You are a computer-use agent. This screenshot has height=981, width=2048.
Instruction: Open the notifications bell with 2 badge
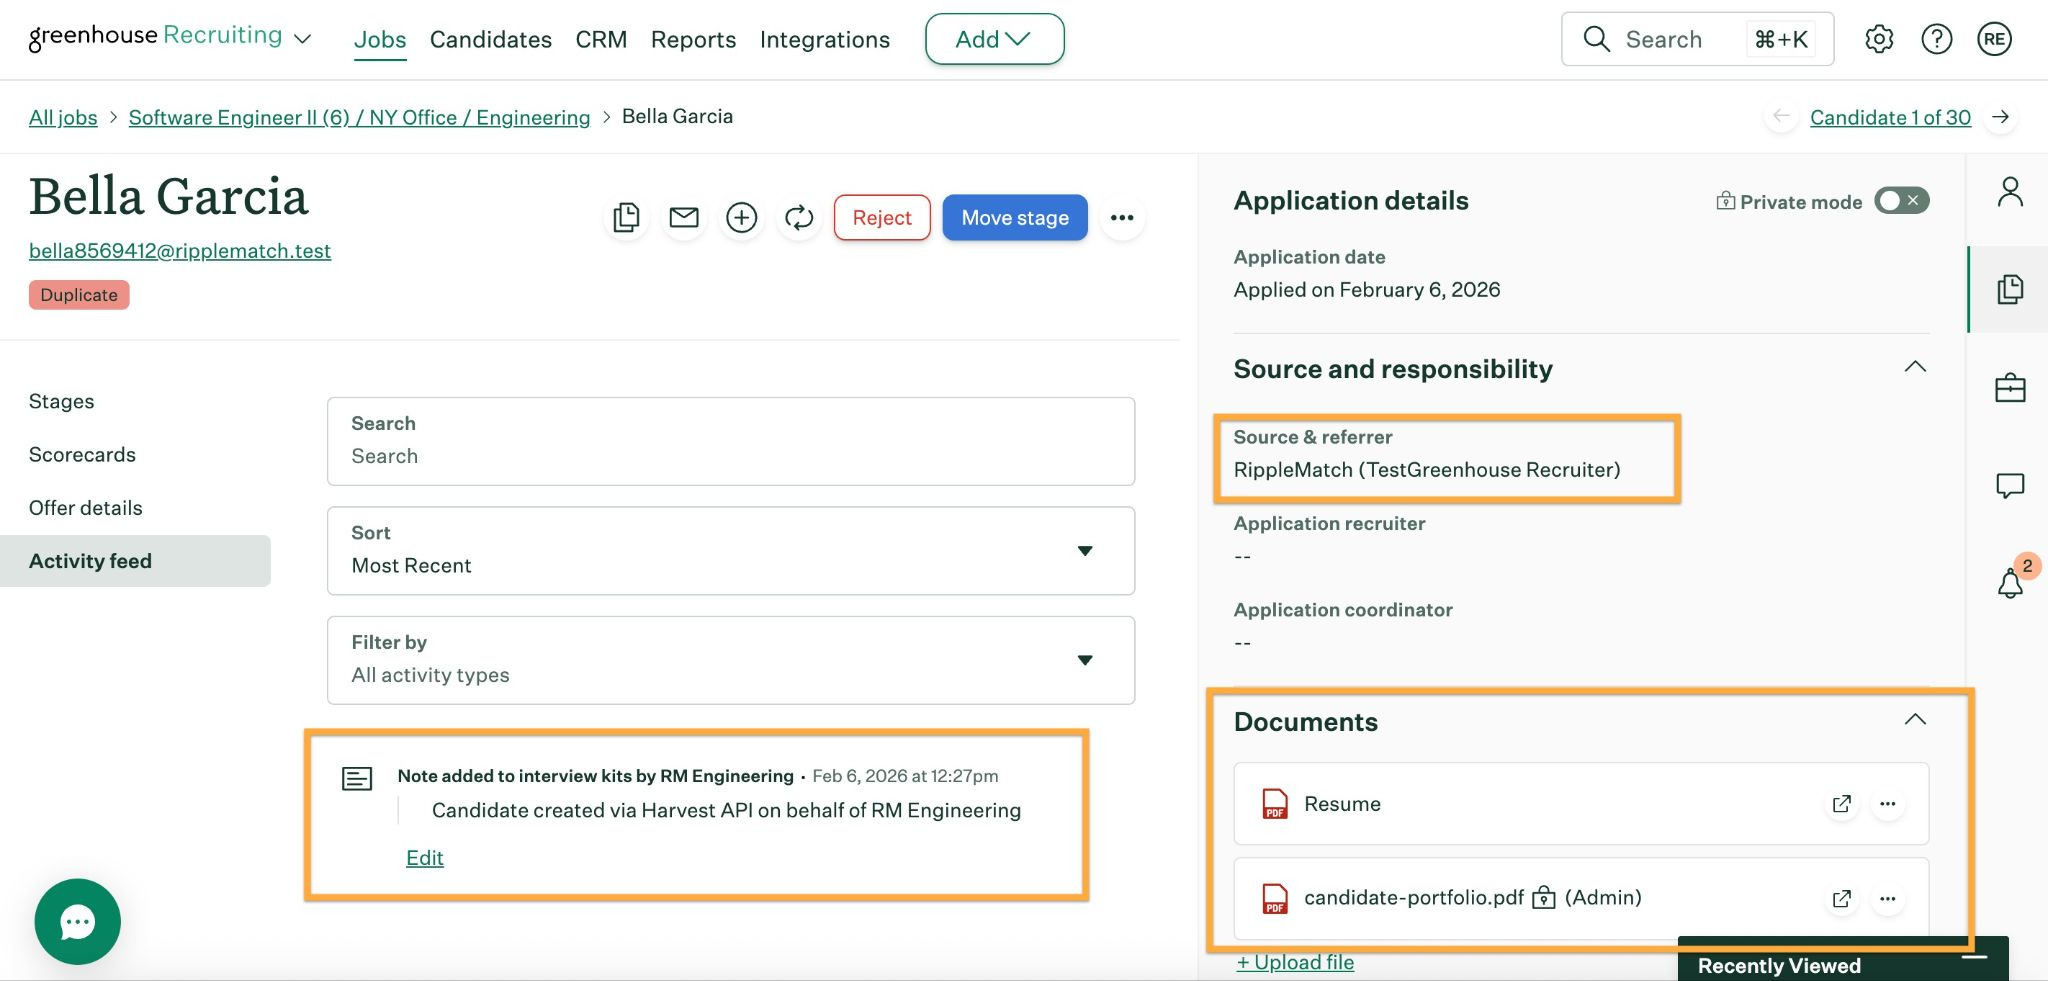click(x=2010, y=582)
